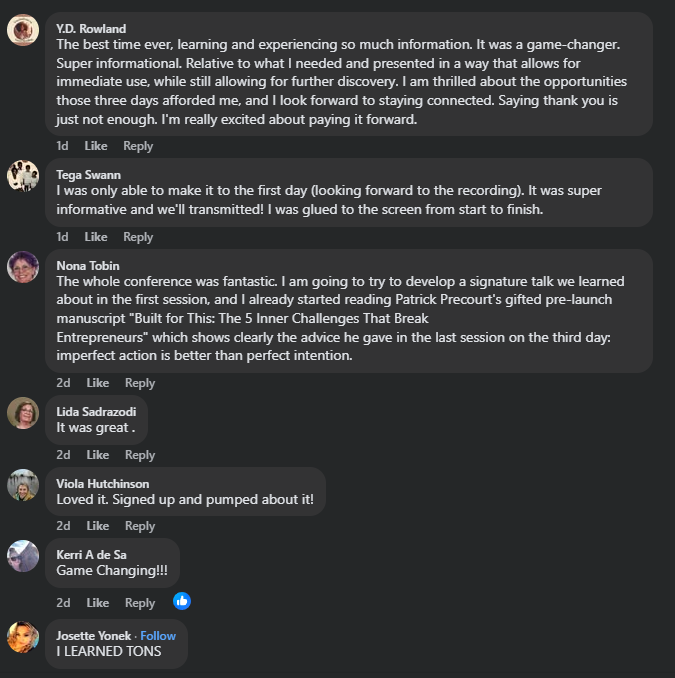Click Y.D. Rowland's profile picture
The height and width of the screenshot is (678, 675).
pos(23,31)
